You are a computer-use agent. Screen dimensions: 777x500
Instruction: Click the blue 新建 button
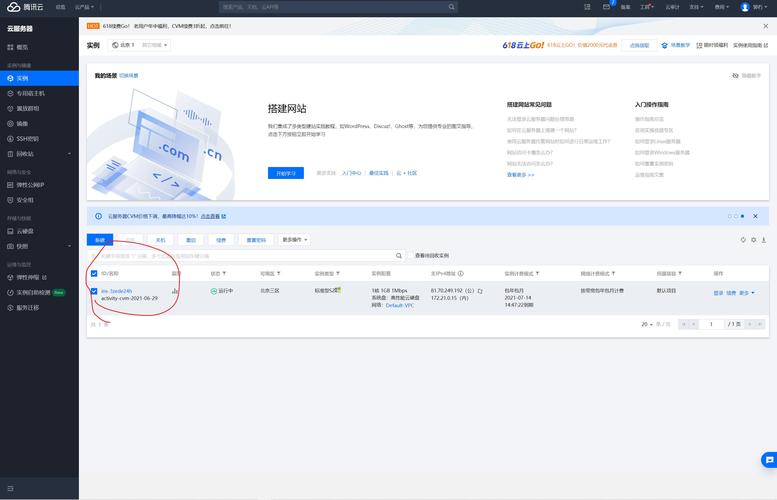click(x=100, y=240)
